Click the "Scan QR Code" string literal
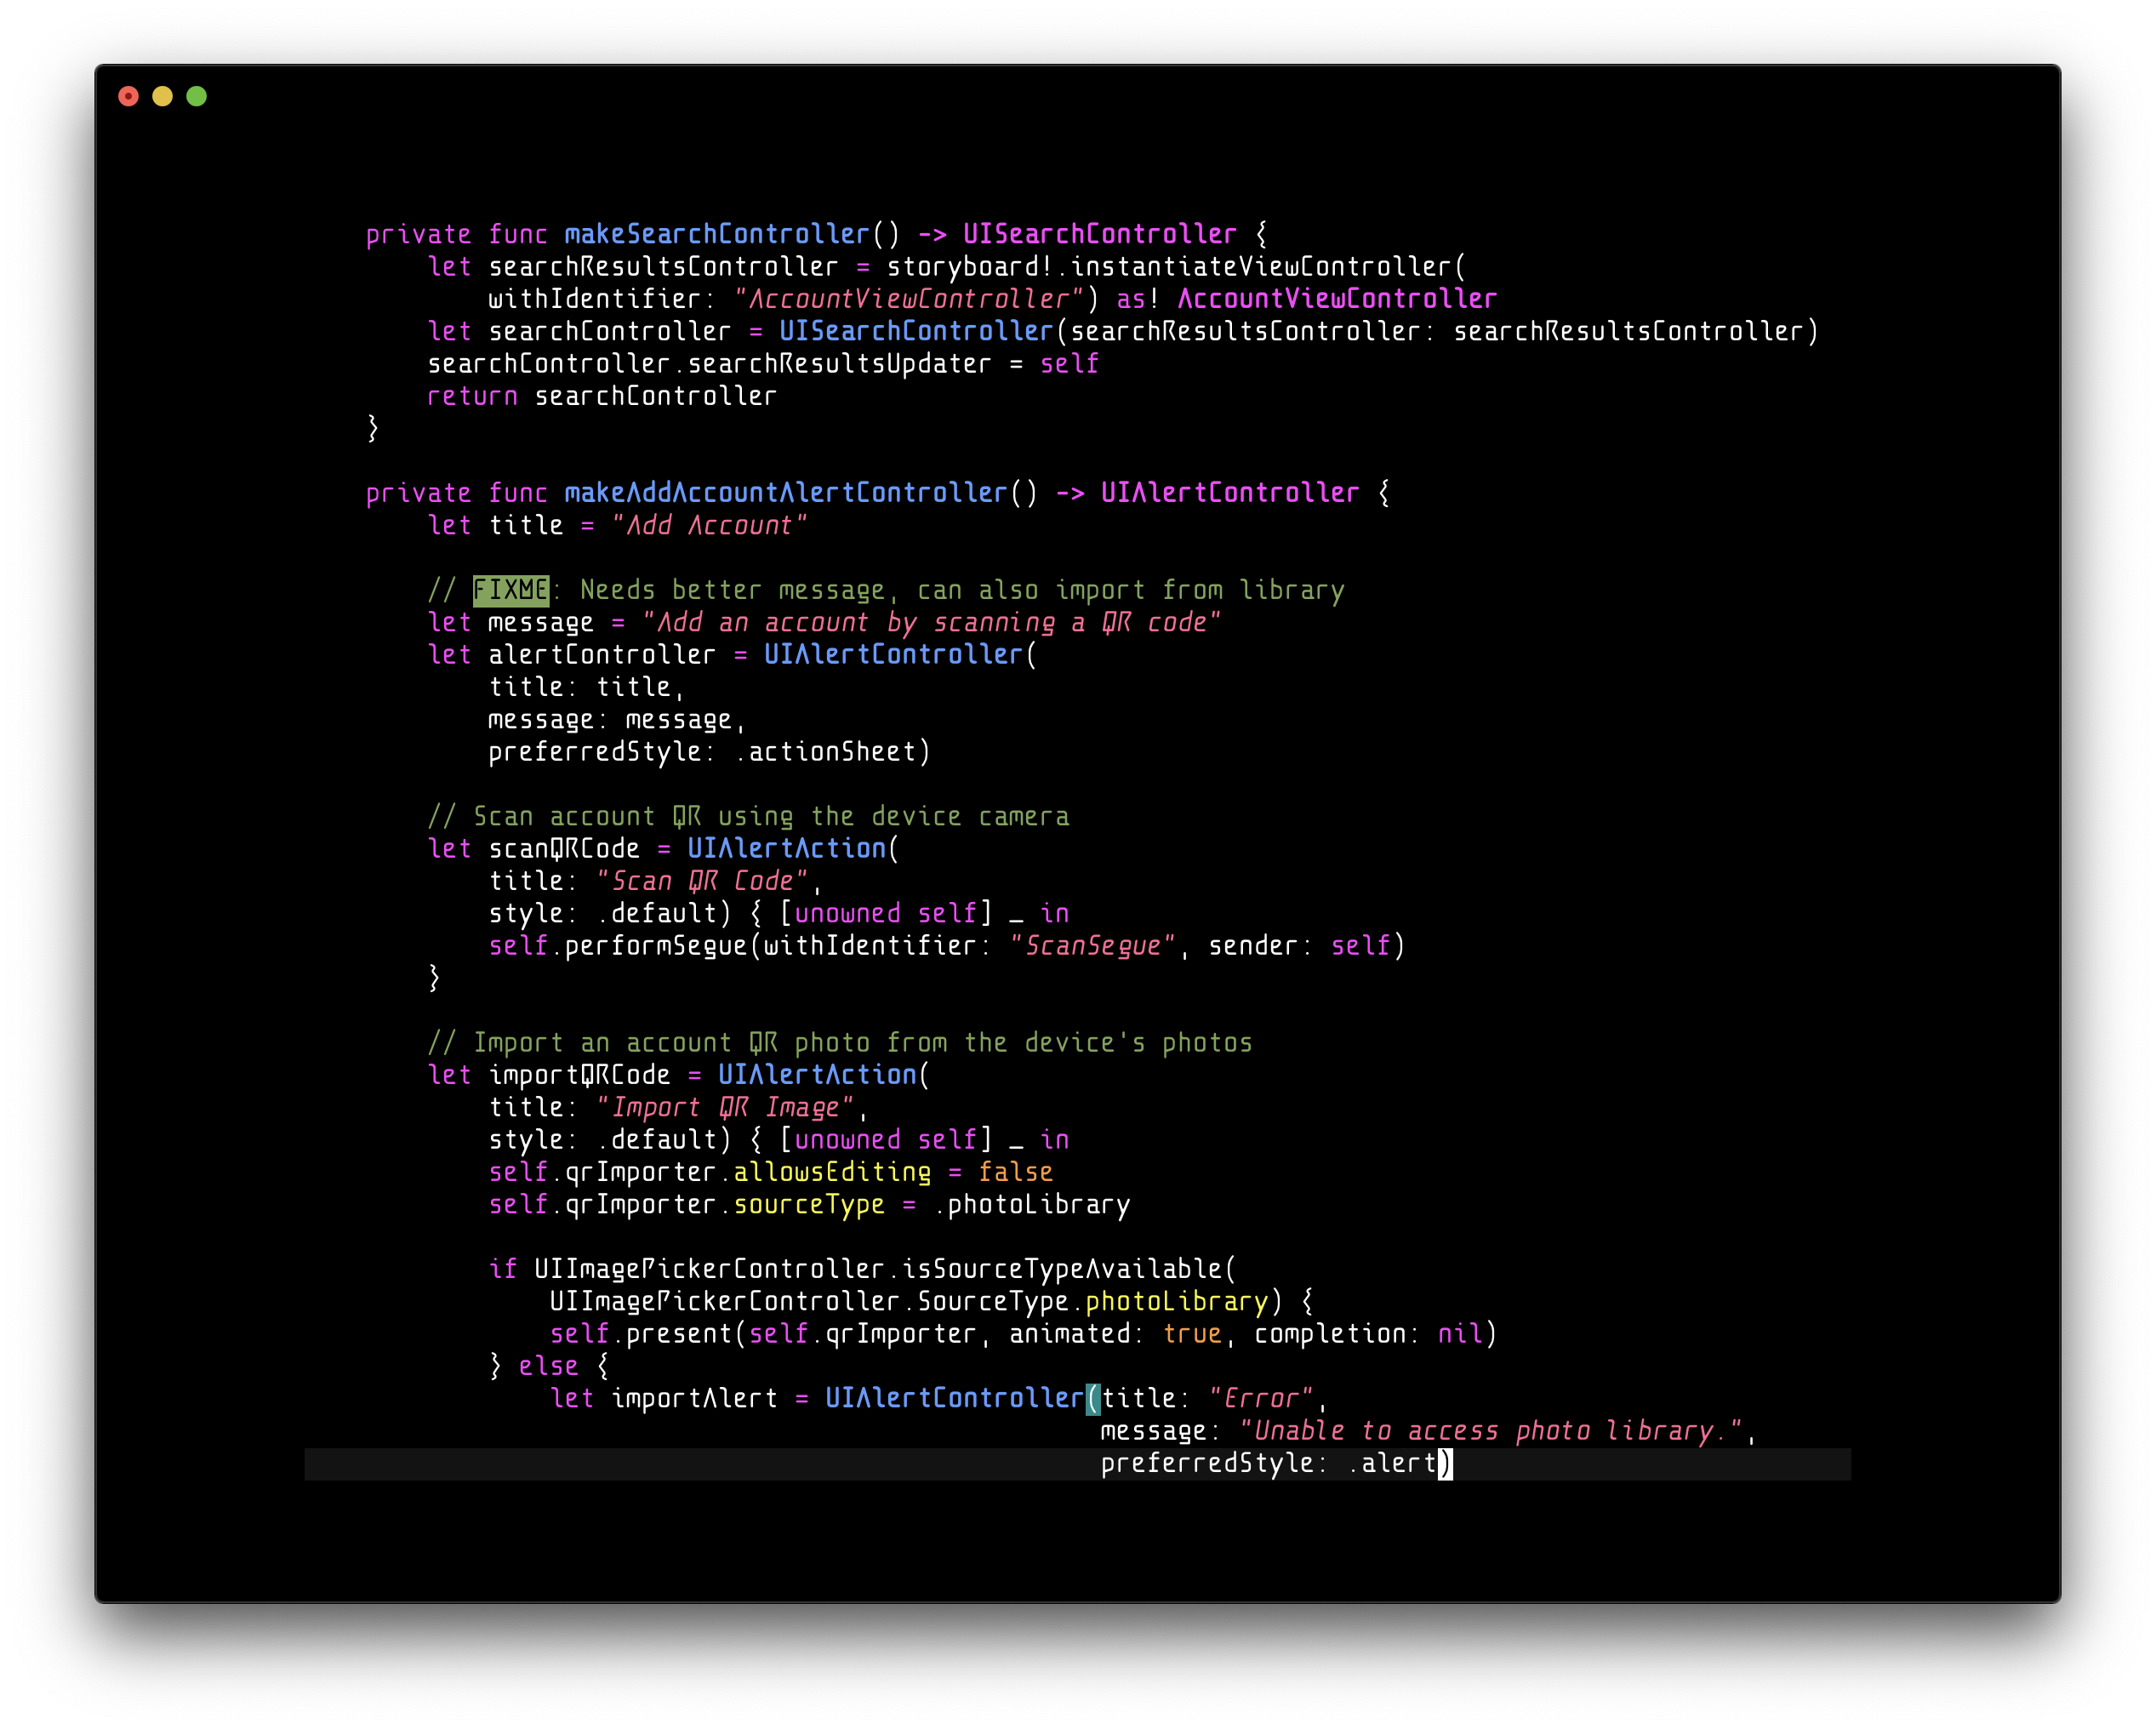Screen dimensions: 2156x1729 click(702, 880)
